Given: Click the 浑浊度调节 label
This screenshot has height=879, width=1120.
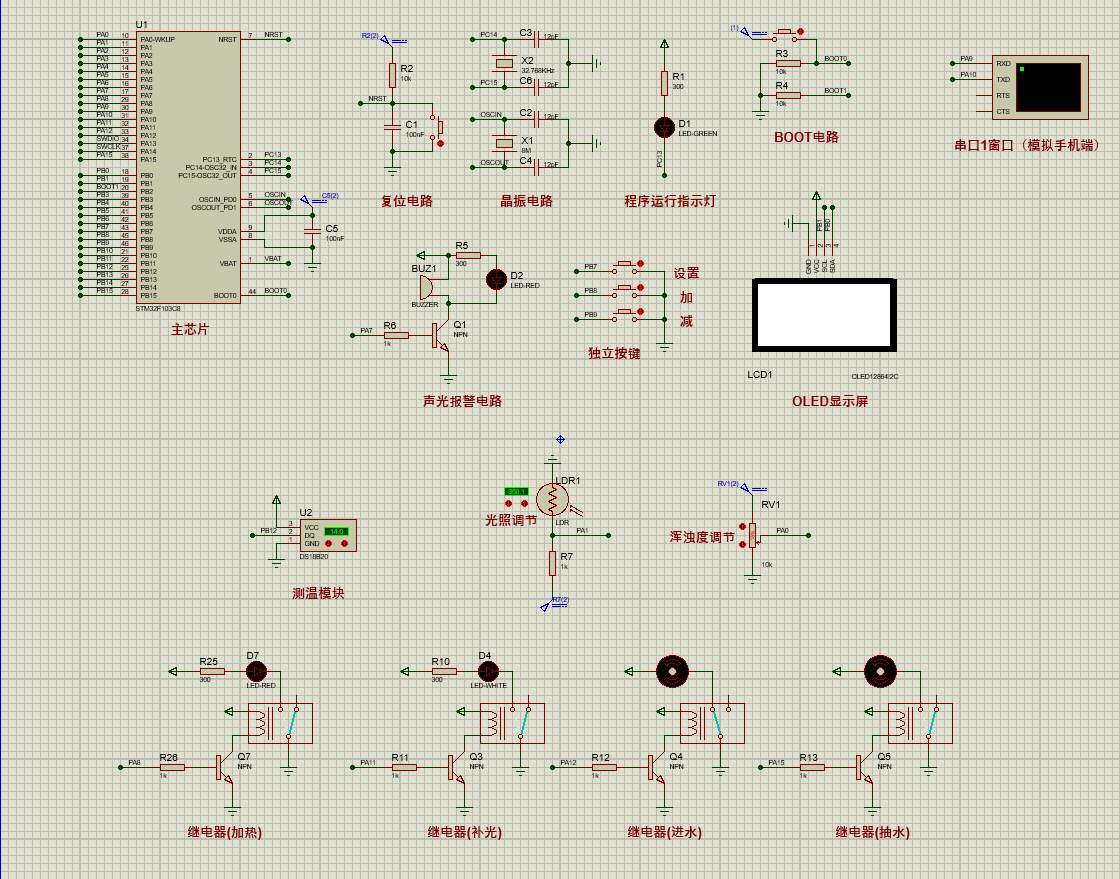Looking at the screenshot, I should pos(702,538).
